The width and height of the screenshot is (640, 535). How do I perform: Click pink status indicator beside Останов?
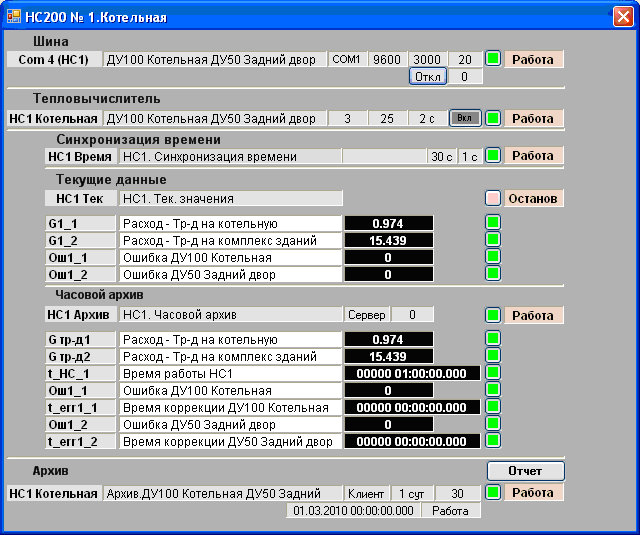pos(493,198)
